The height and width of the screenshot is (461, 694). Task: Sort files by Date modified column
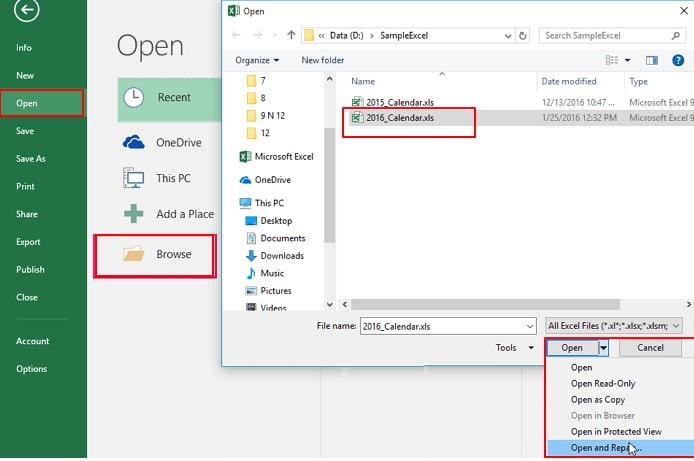tap(569, 81)
